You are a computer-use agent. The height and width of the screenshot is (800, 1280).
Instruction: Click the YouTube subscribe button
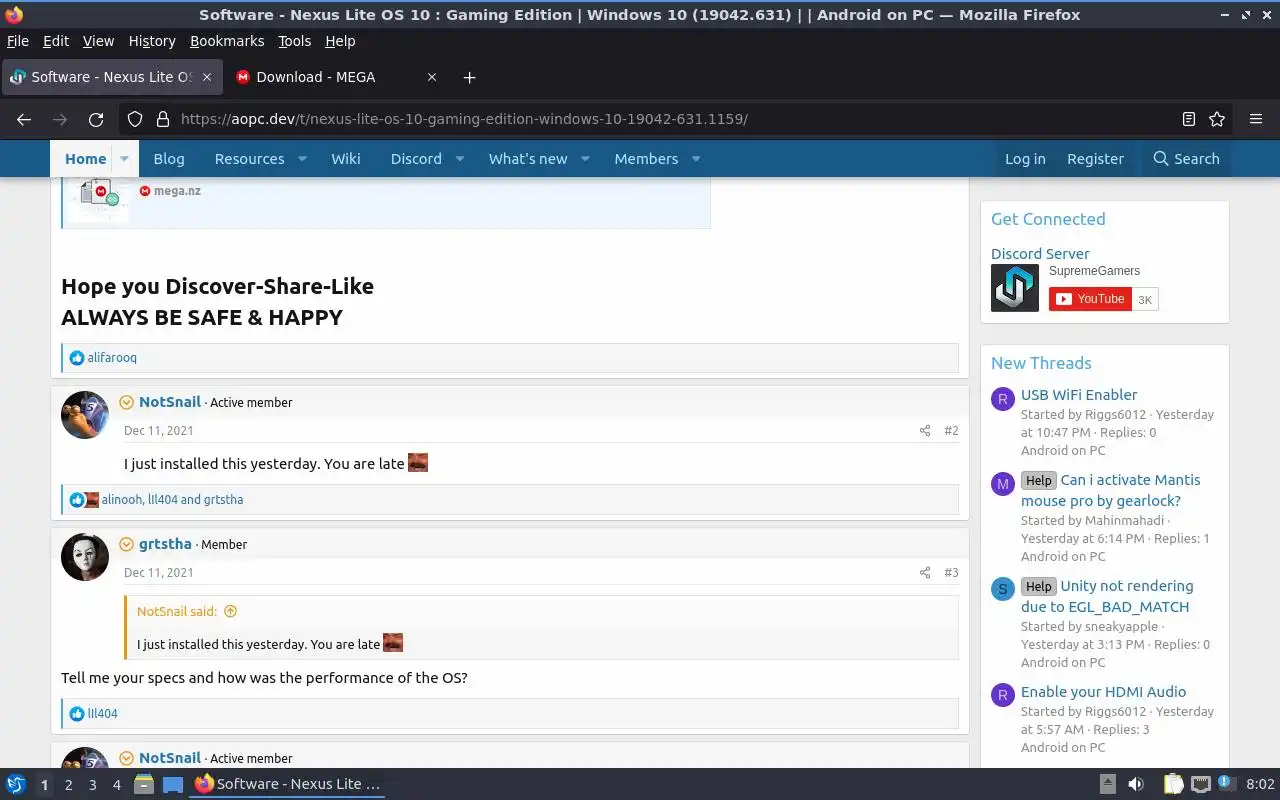coord(1090,299)
